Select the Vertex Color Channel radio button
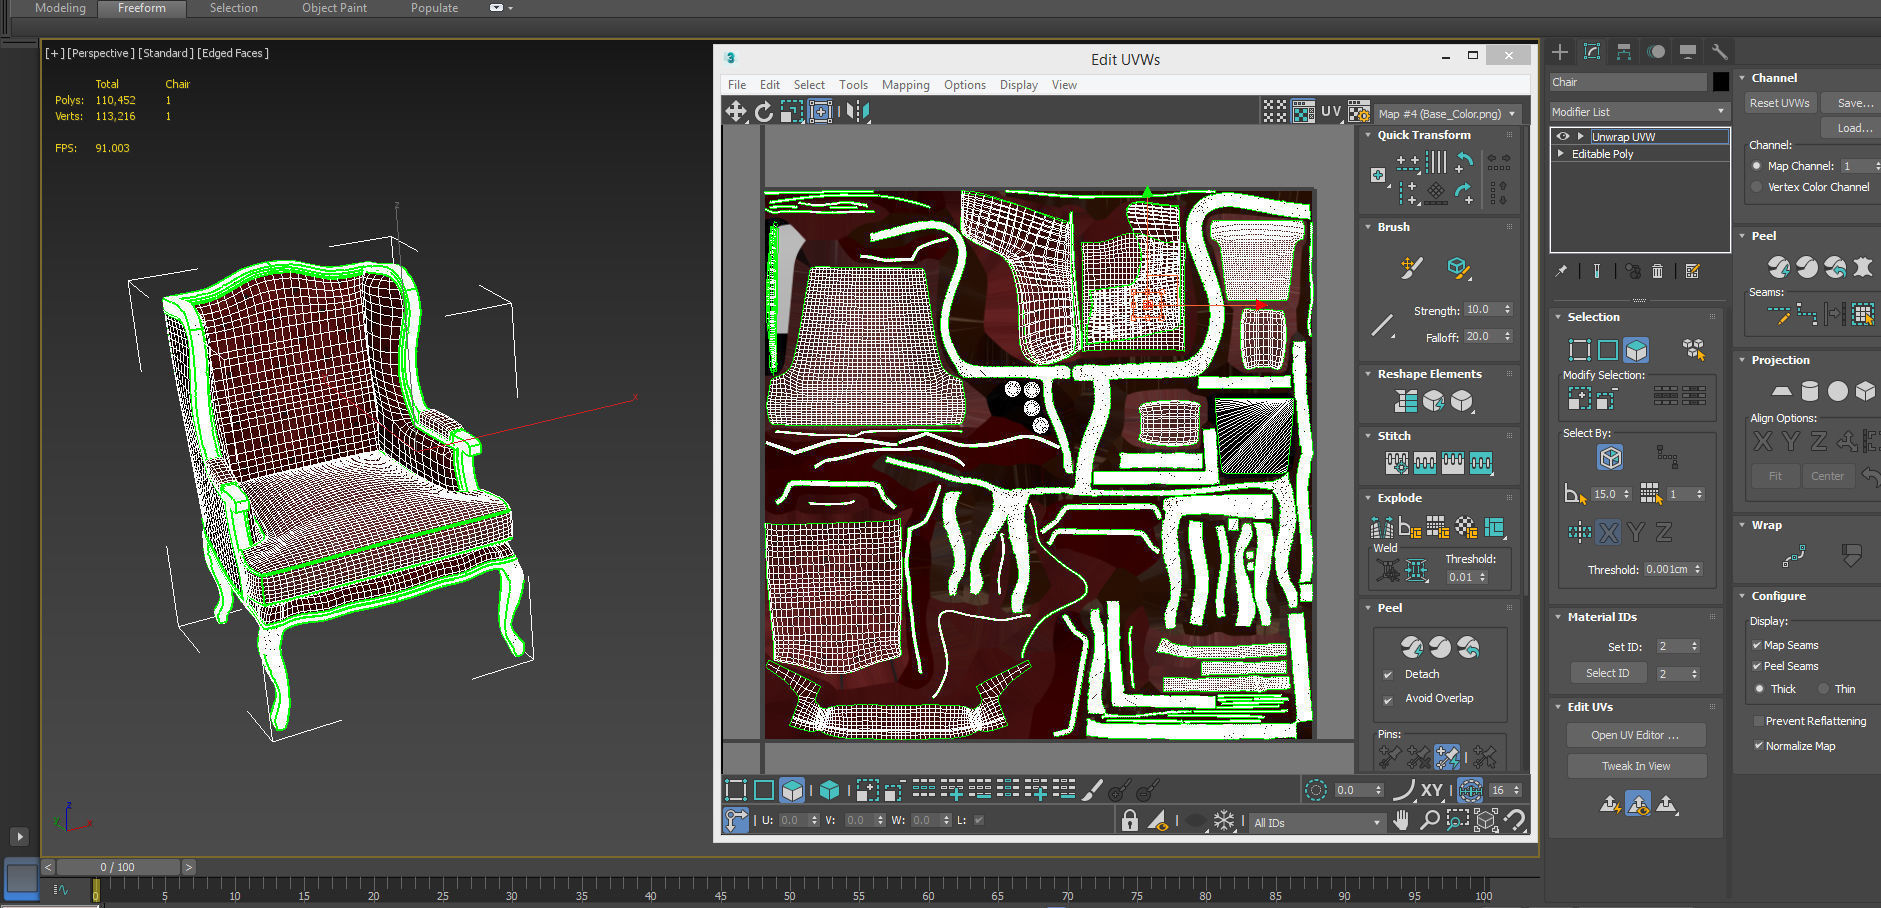 point(1757,187)
